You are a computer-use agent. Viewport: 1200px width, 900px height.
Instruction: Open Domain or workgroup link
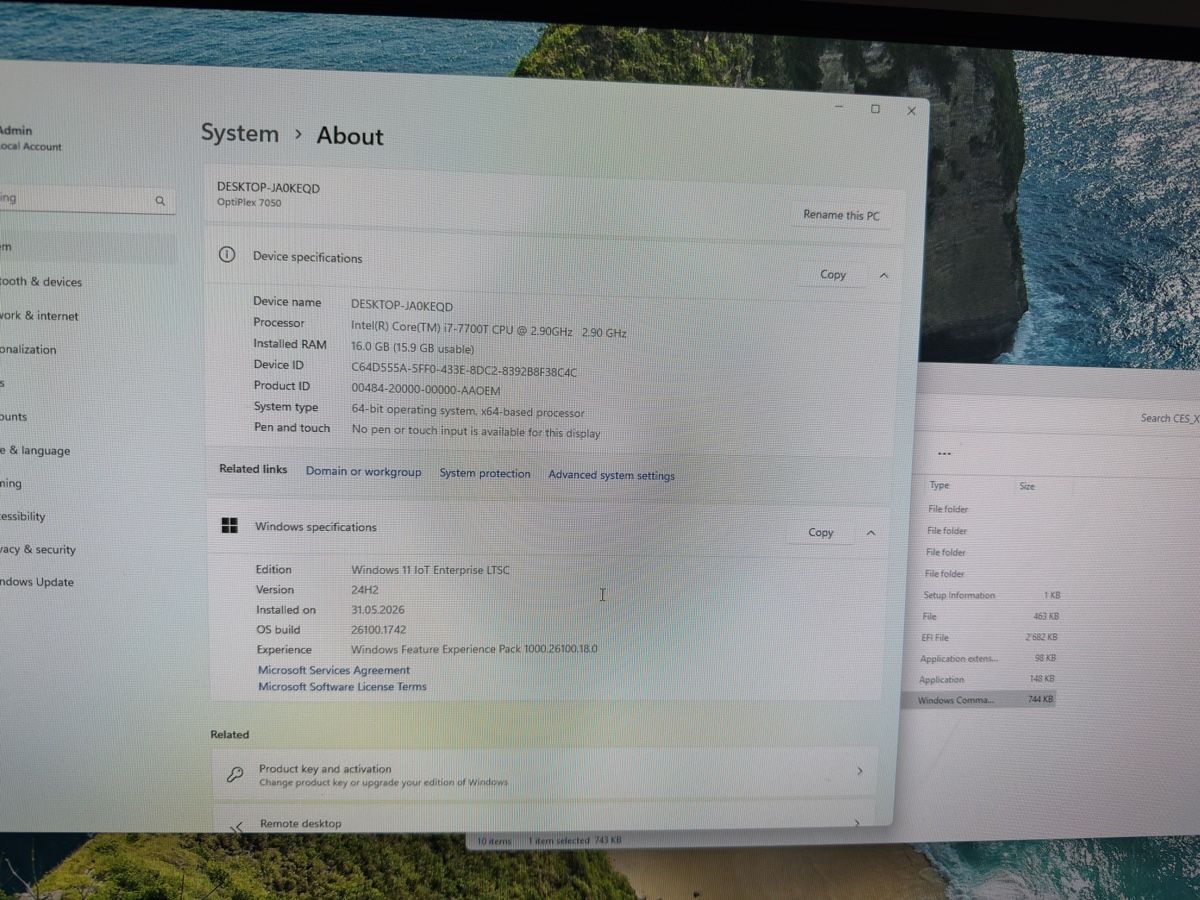point(363,471)
